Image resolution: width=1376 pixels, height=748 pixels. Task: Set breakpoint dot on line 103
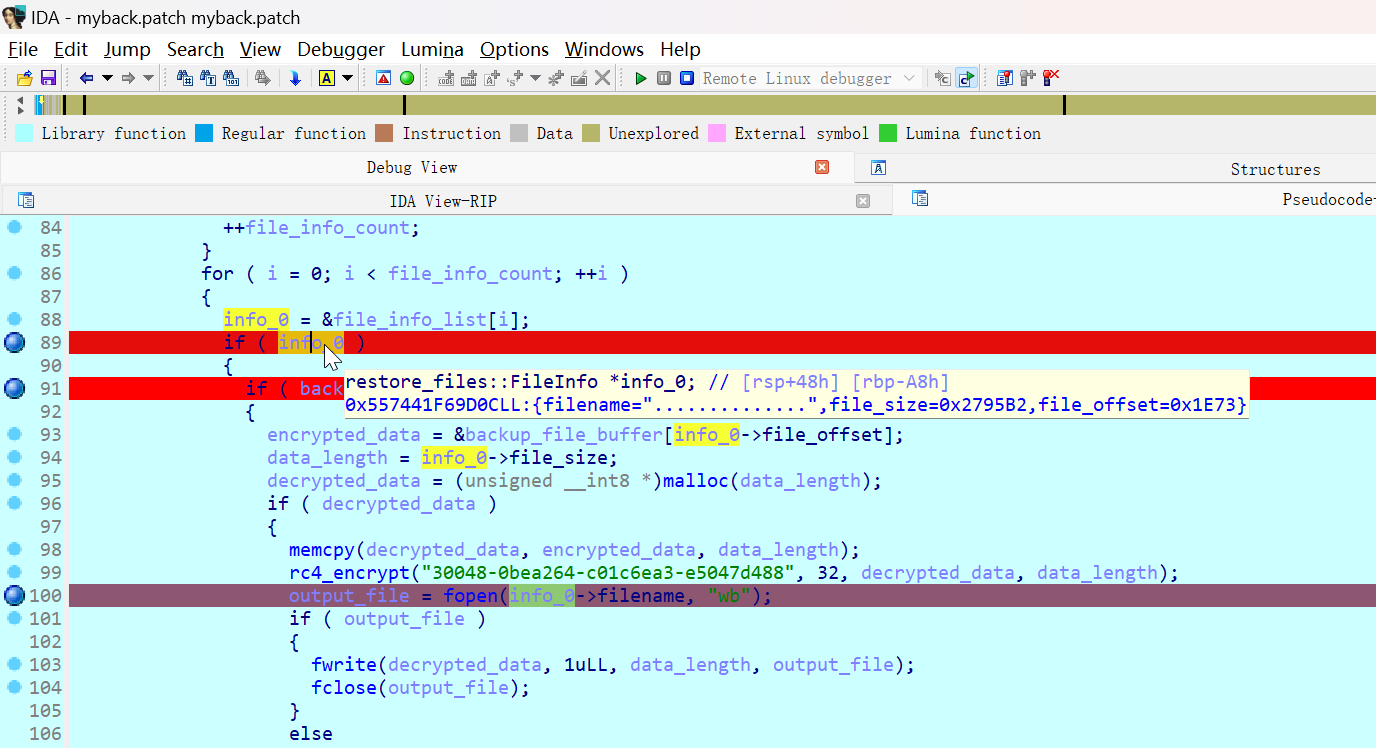click(x=14, y=664)
